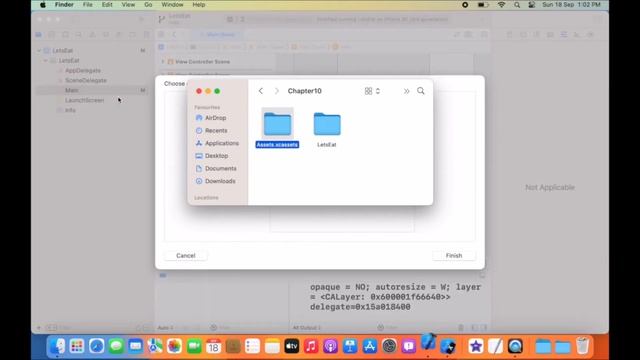
Task: Open the Finder view options stepper arrows
Action: pos(378,91)
